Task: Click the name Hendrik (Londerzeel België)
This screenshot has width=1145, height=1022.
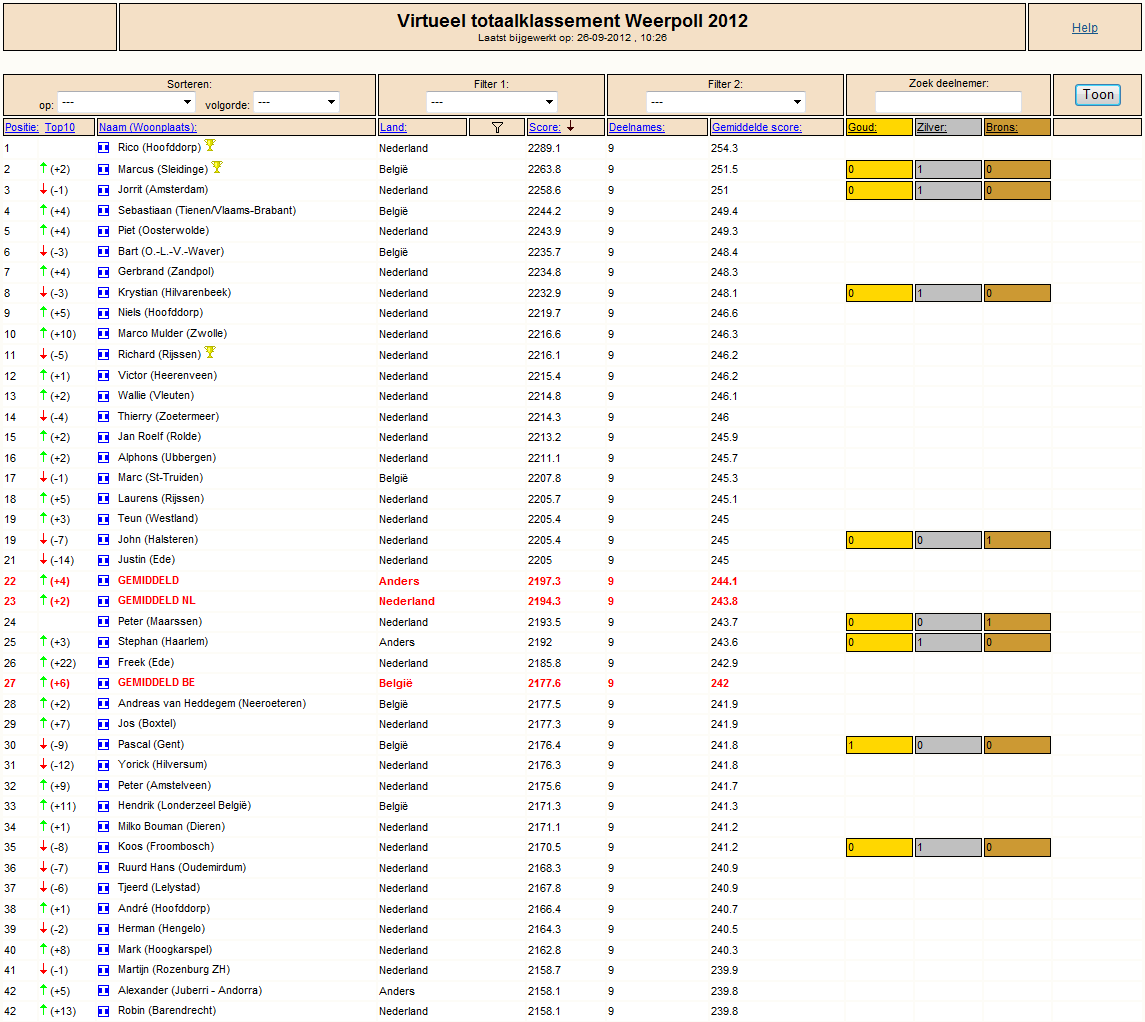Action: click(184, 806)
